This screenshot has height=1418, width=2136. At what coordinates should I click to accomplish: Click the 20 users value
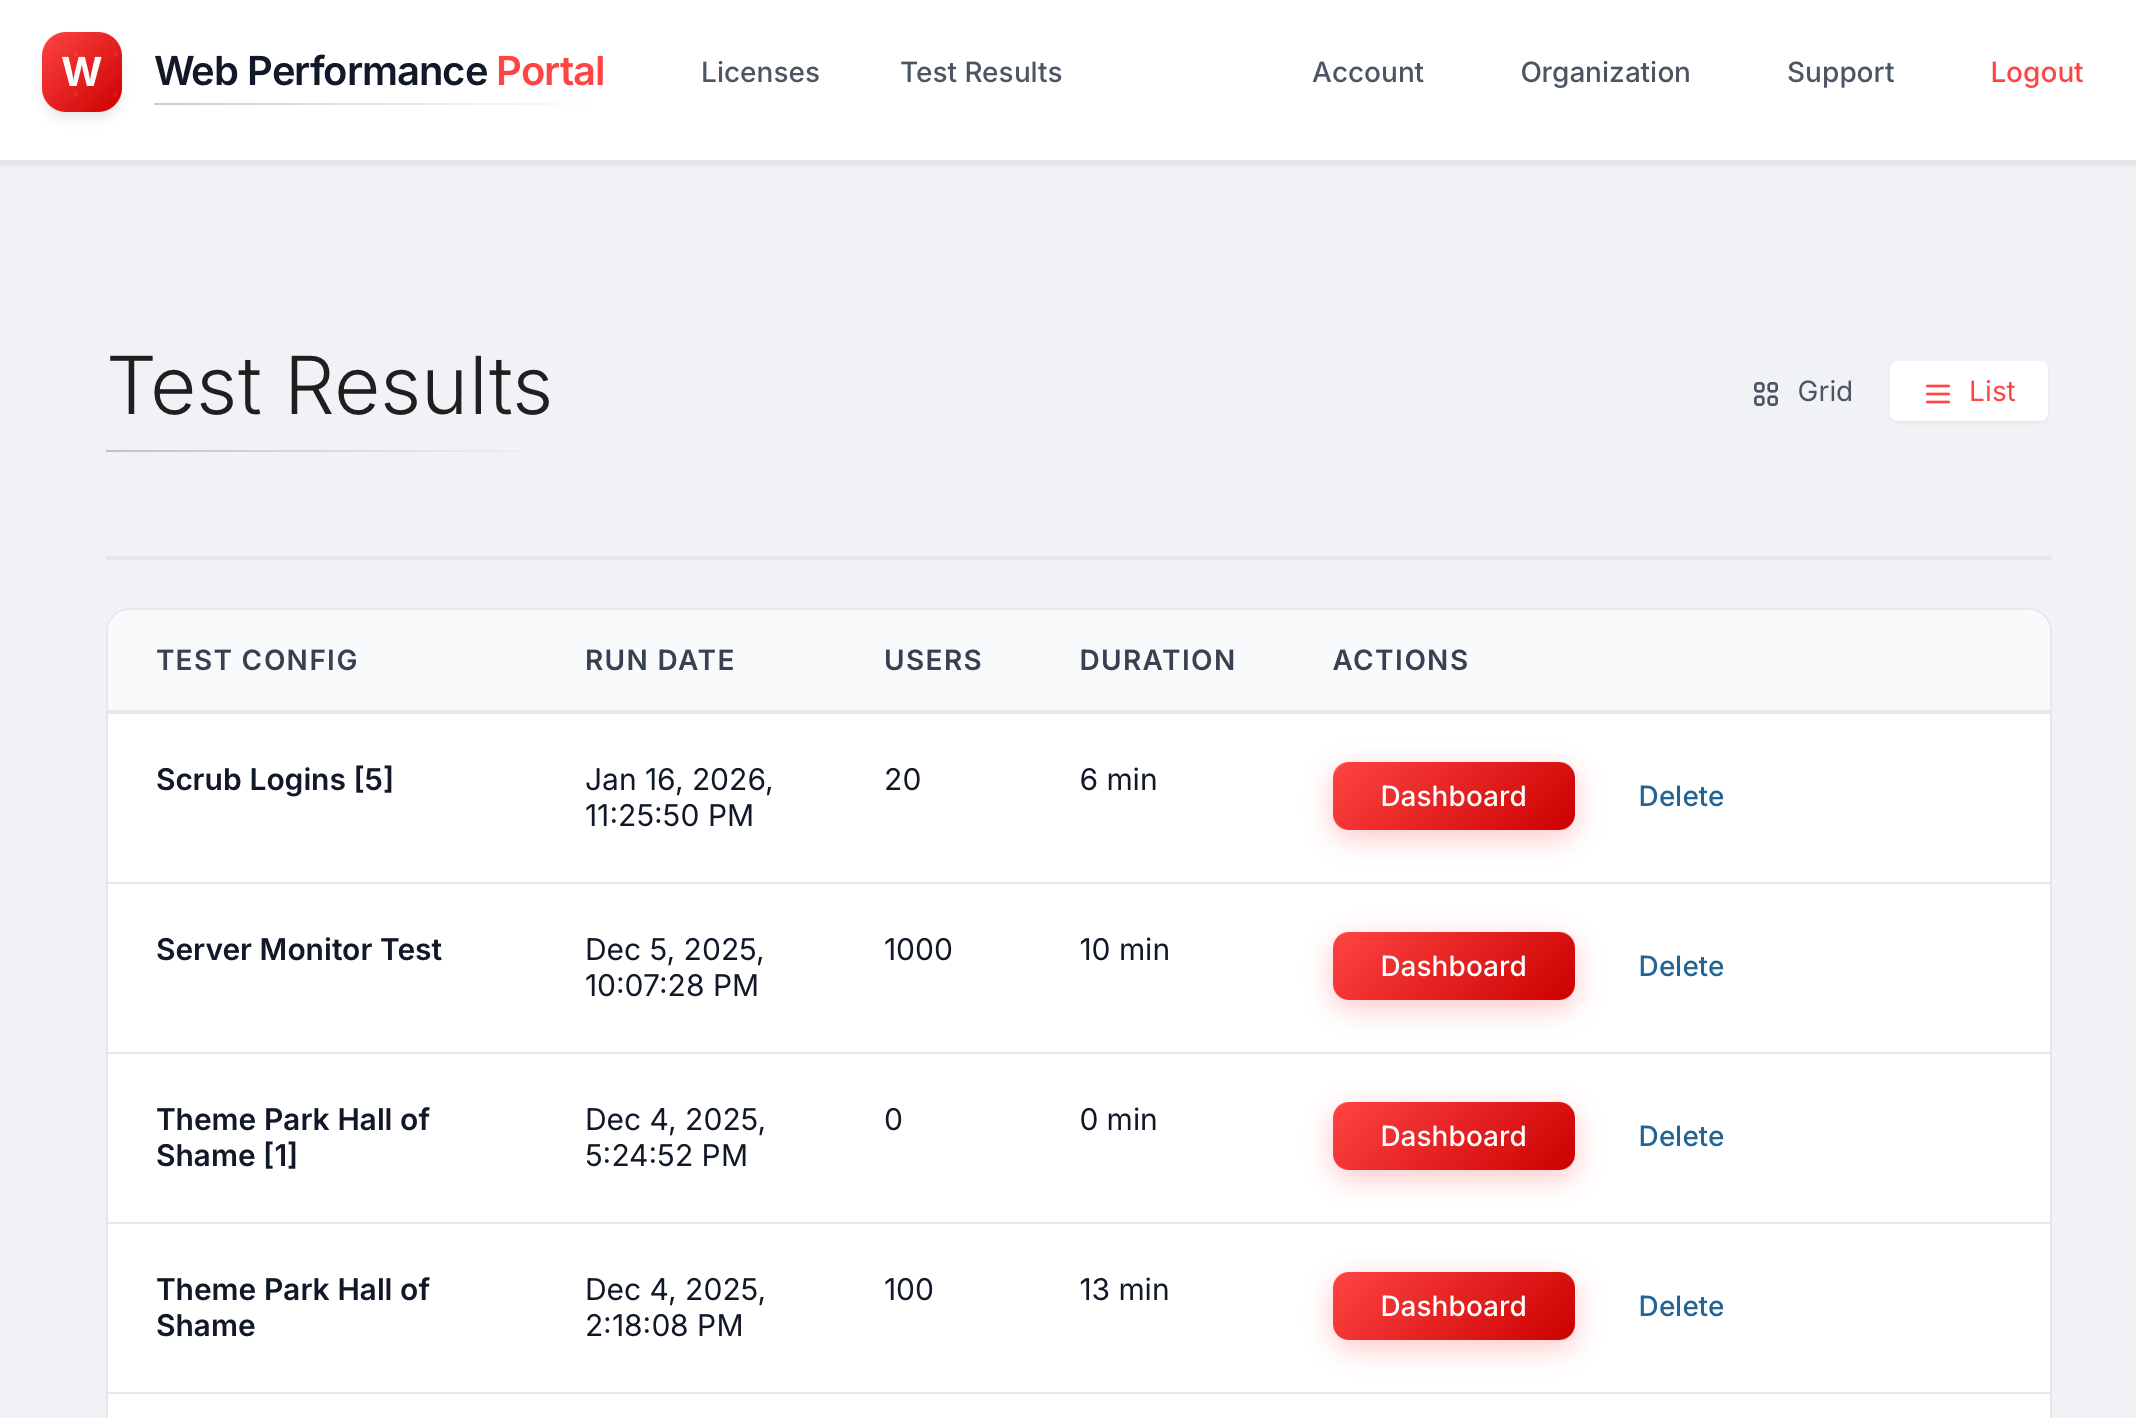coord(902,779)
